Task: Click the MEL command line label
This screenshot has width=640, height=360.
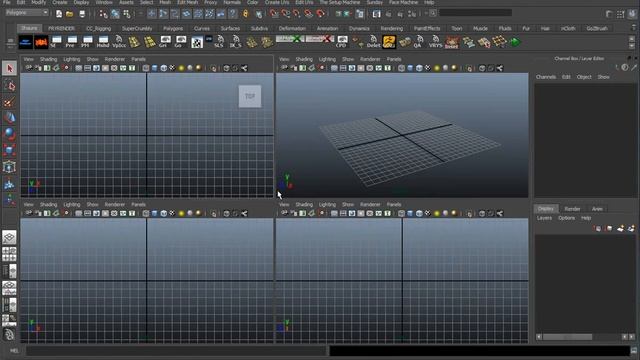Action: point(14,351)
